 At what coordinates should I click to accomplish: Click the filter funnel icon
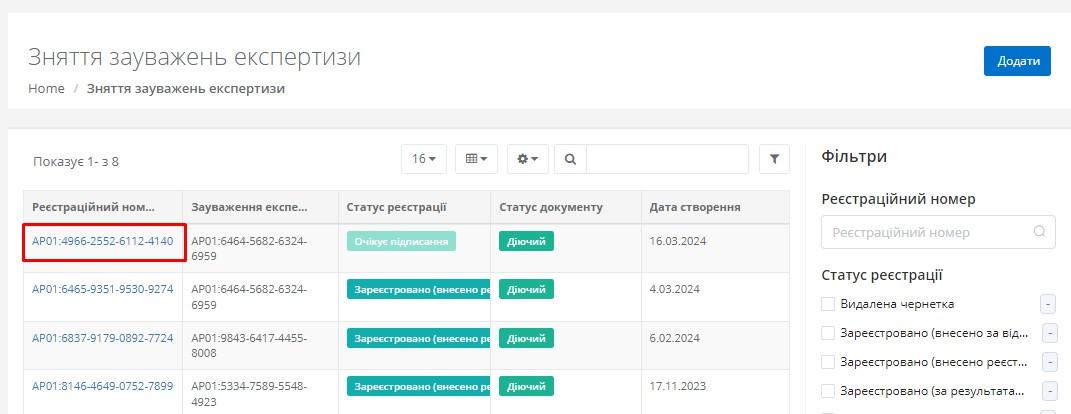tap(774, 159)
